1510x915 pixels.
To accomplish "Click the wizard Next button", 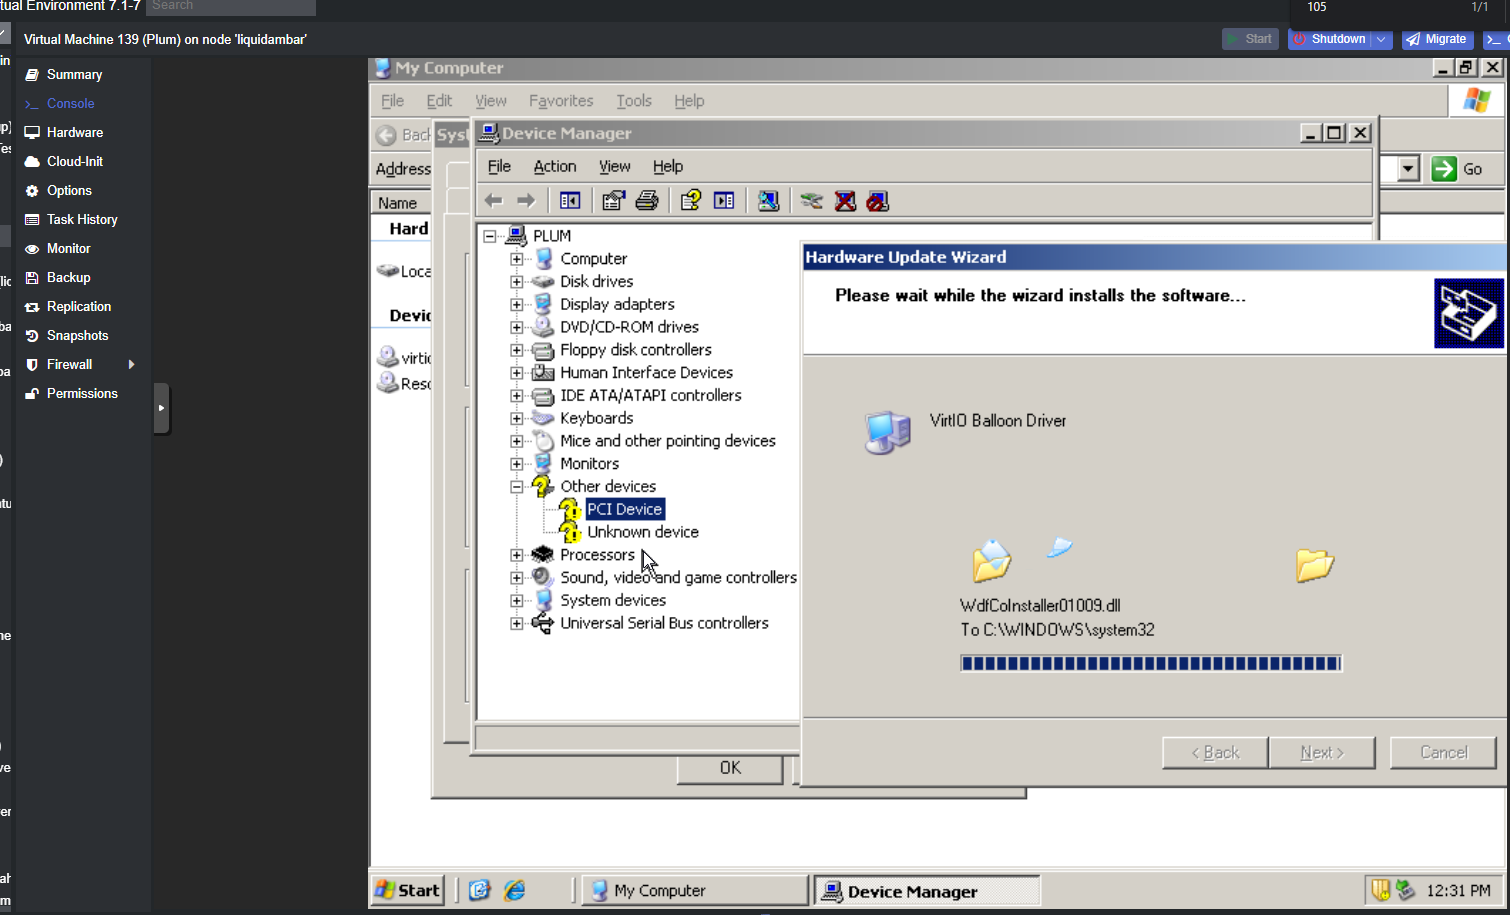I will coord(1322,753).
